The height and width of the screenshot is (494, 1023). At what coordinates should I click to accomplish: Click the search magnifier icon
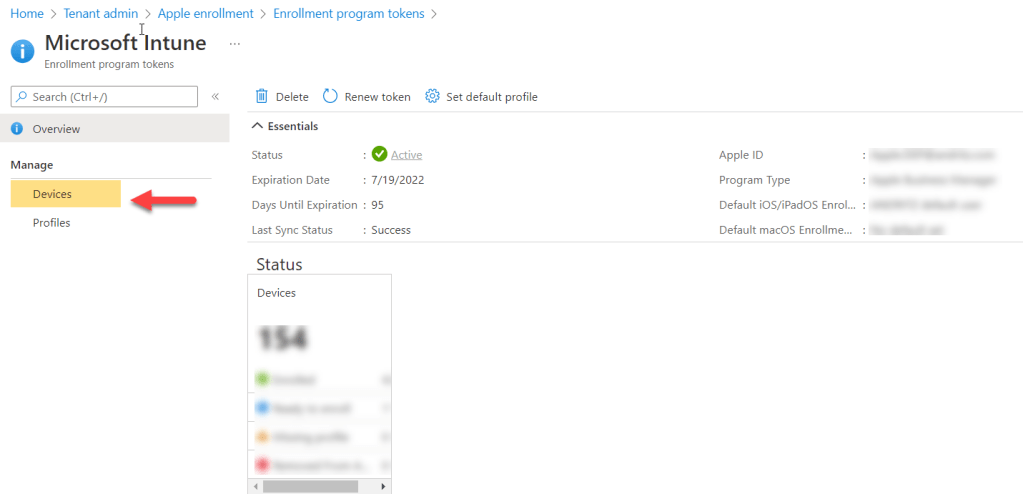click(x=22, y=97)
